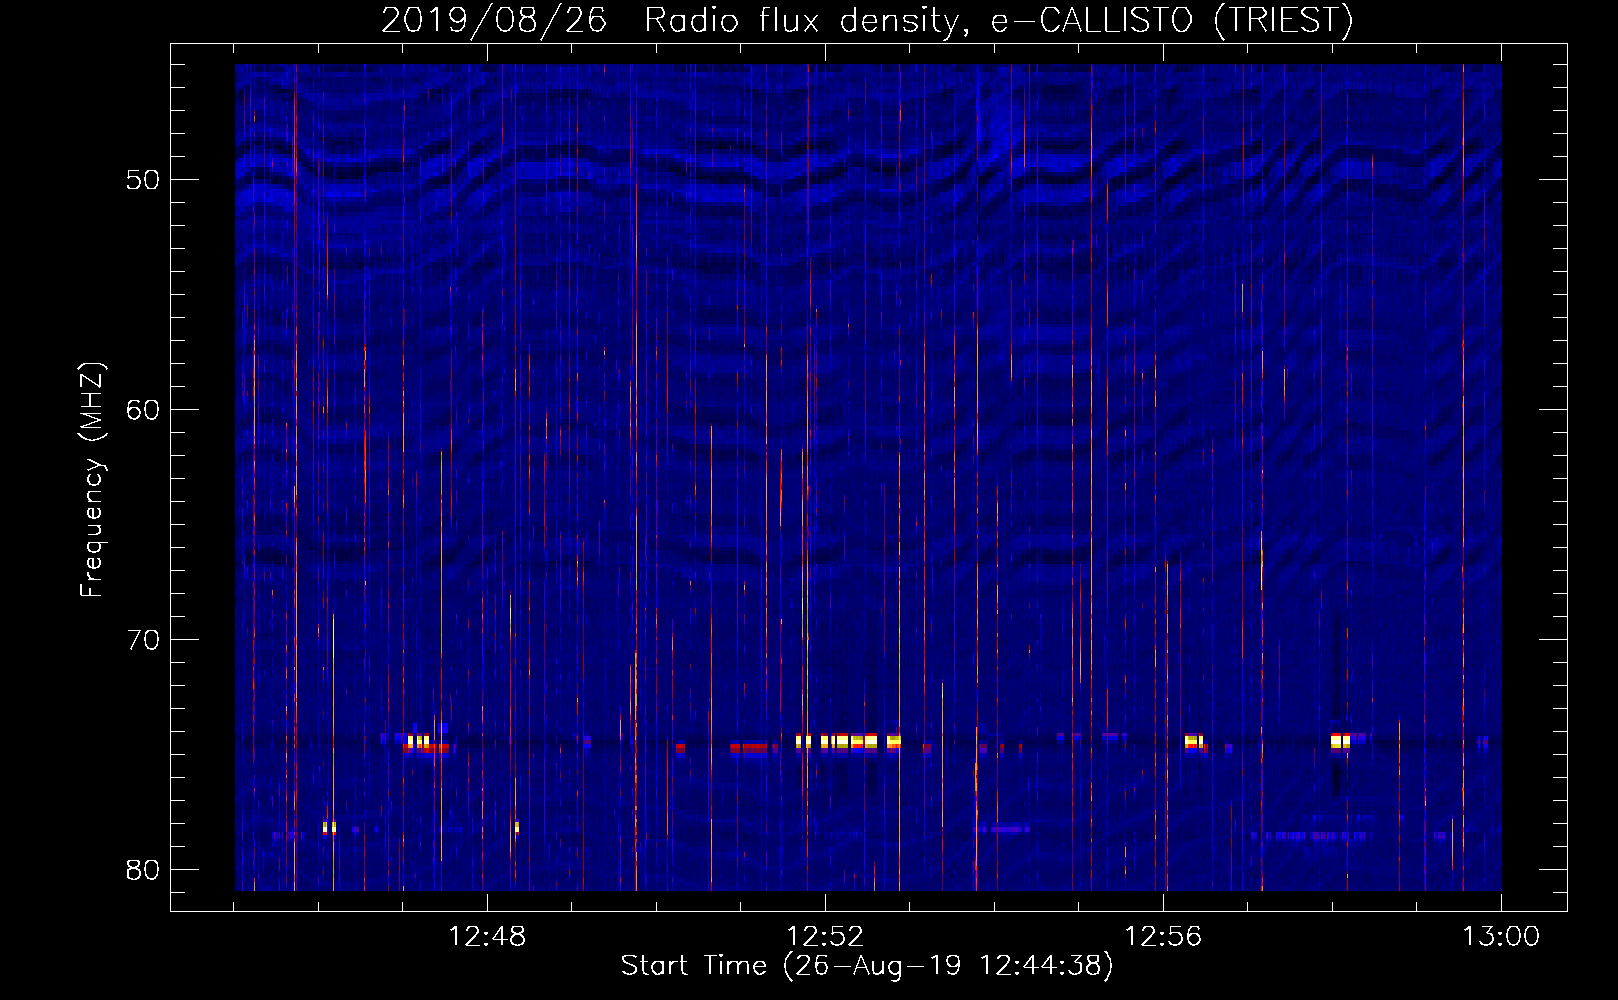Click the 12:52 time tick label
1618x1000 pixels.
pyautogui.click(x=825, y=937)
